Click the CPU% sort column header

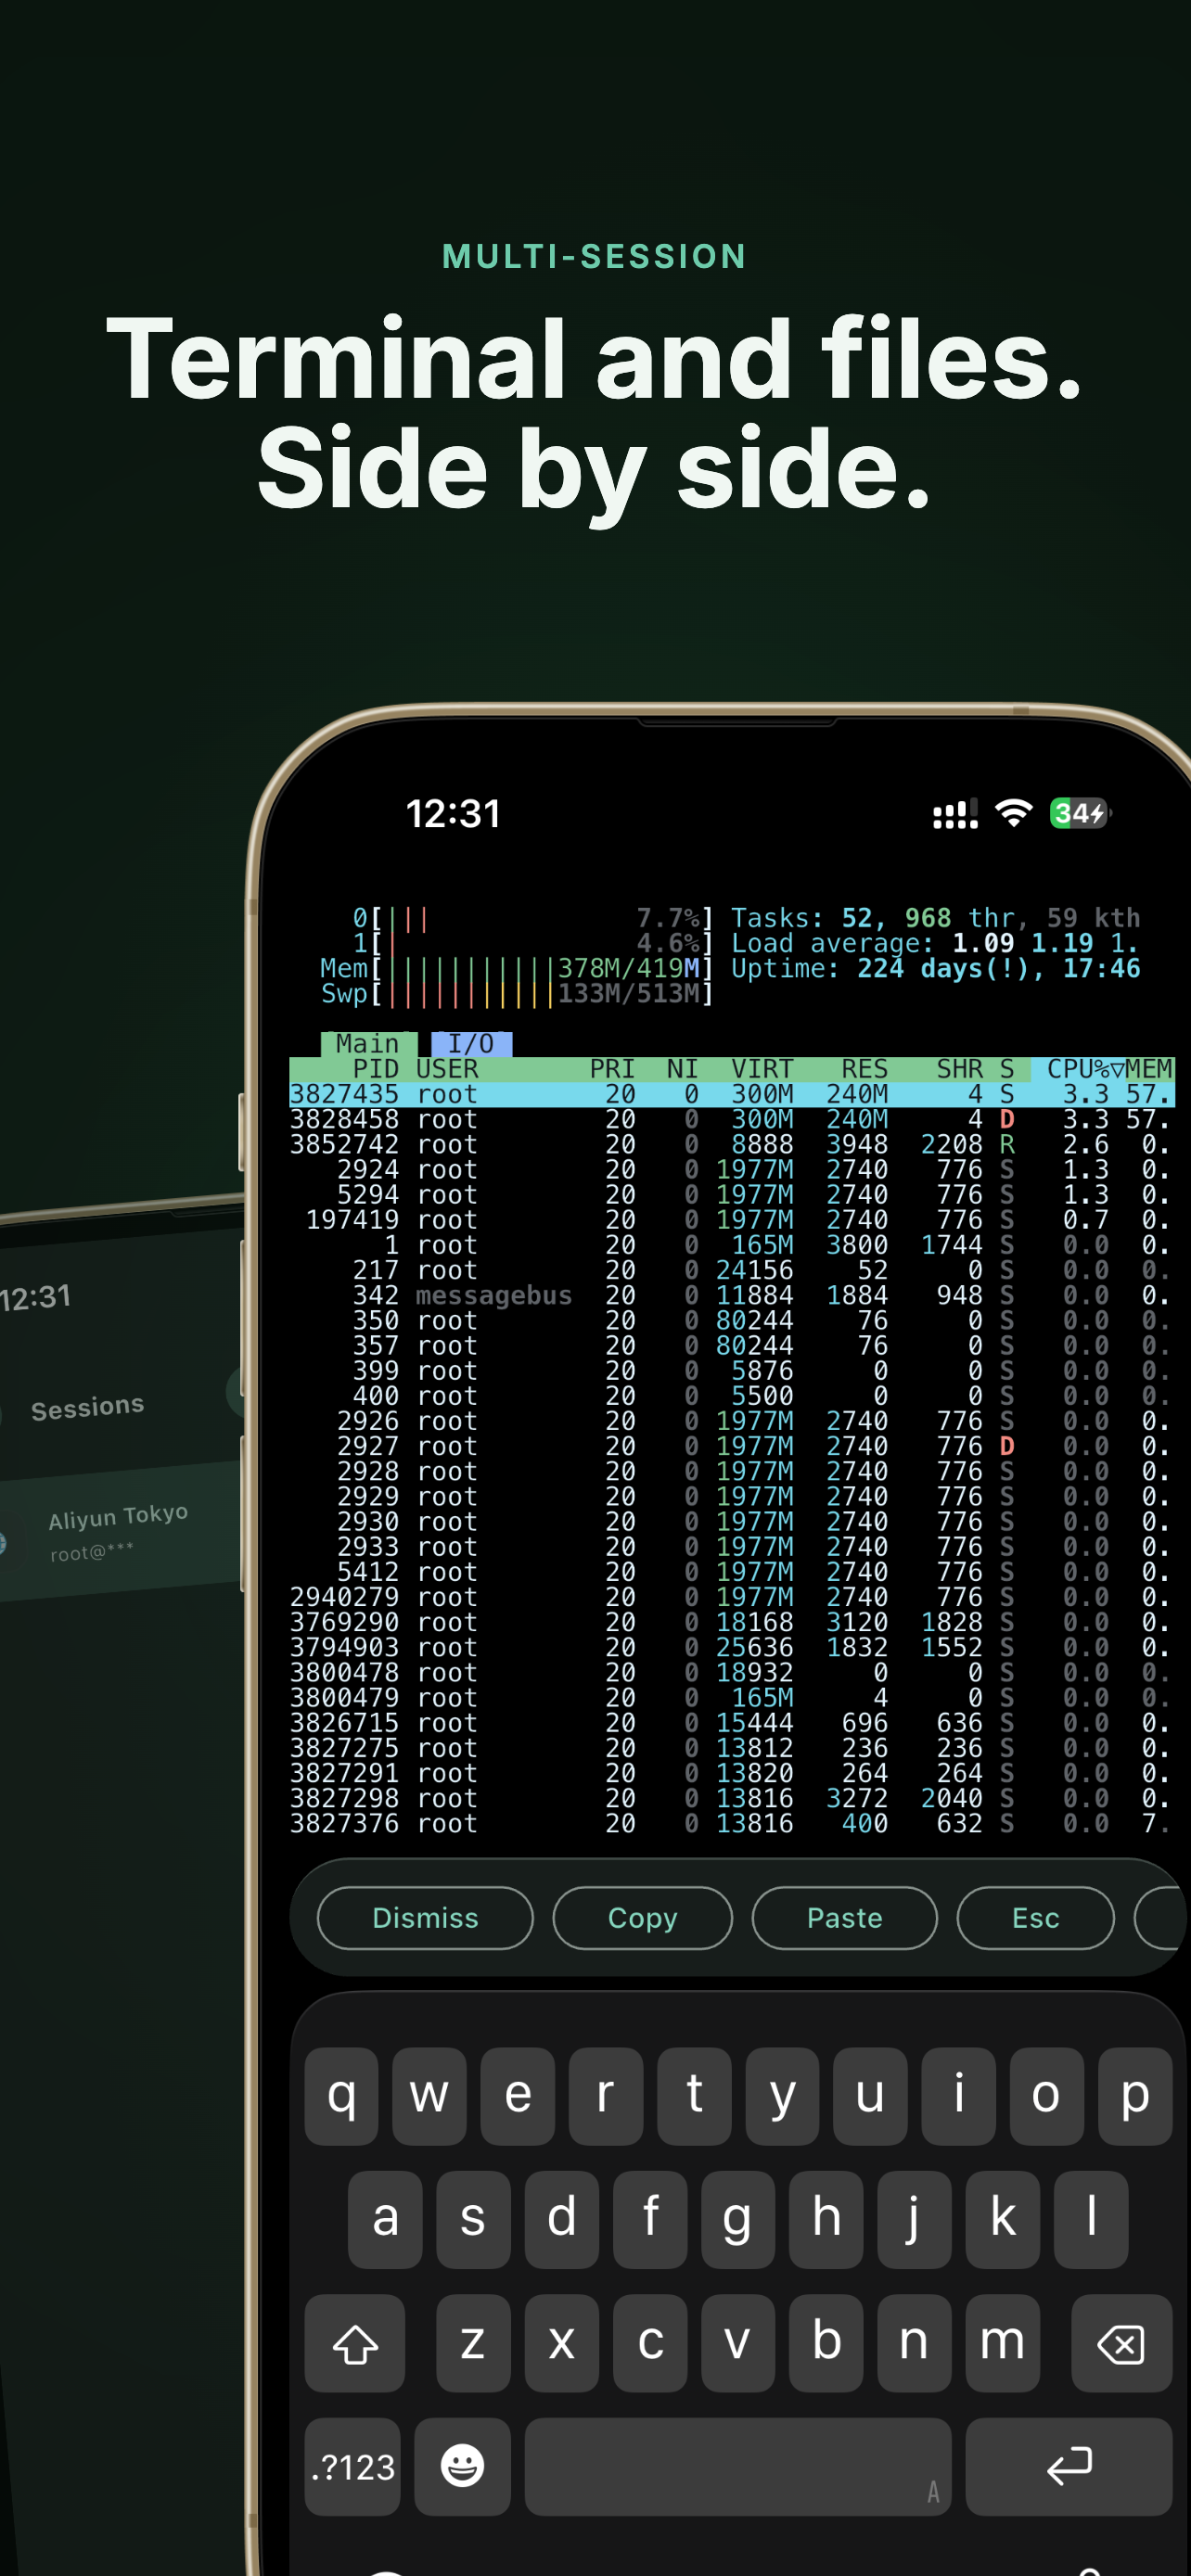[1078, 1069]
